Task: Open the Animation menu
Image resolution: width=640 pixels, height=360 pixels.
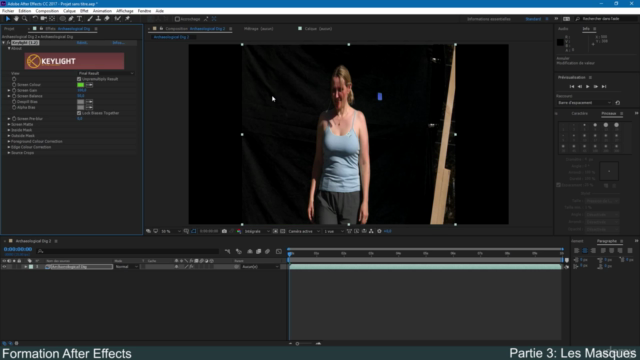Action: [102, 11]
